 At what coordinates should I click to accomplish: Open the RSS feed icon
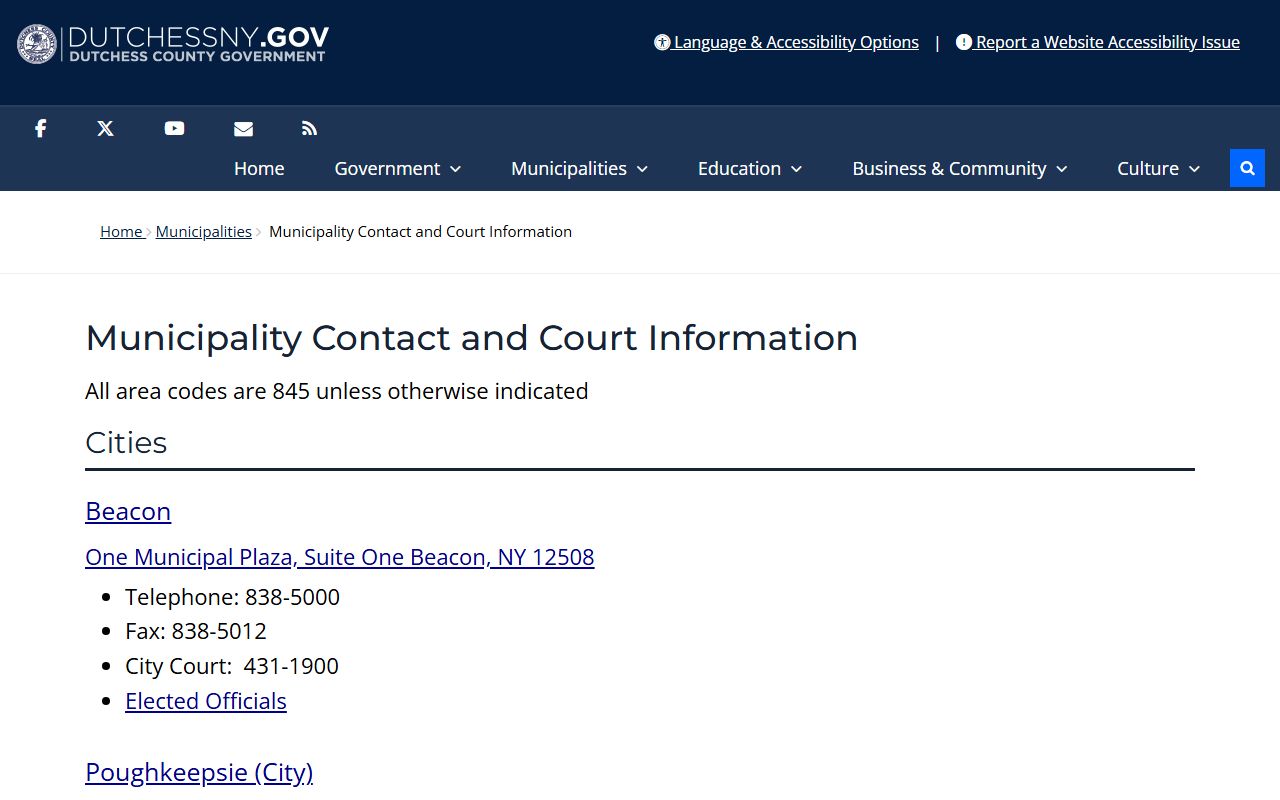(x=309, y=128)
